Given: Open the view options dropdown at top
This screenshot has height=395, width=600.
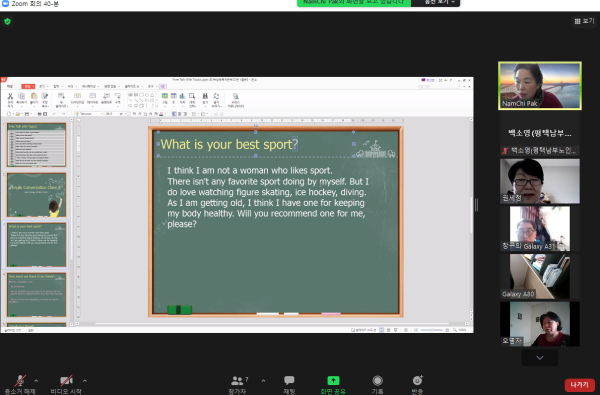Looking at the screenshot, I should [x=435, y=3].
